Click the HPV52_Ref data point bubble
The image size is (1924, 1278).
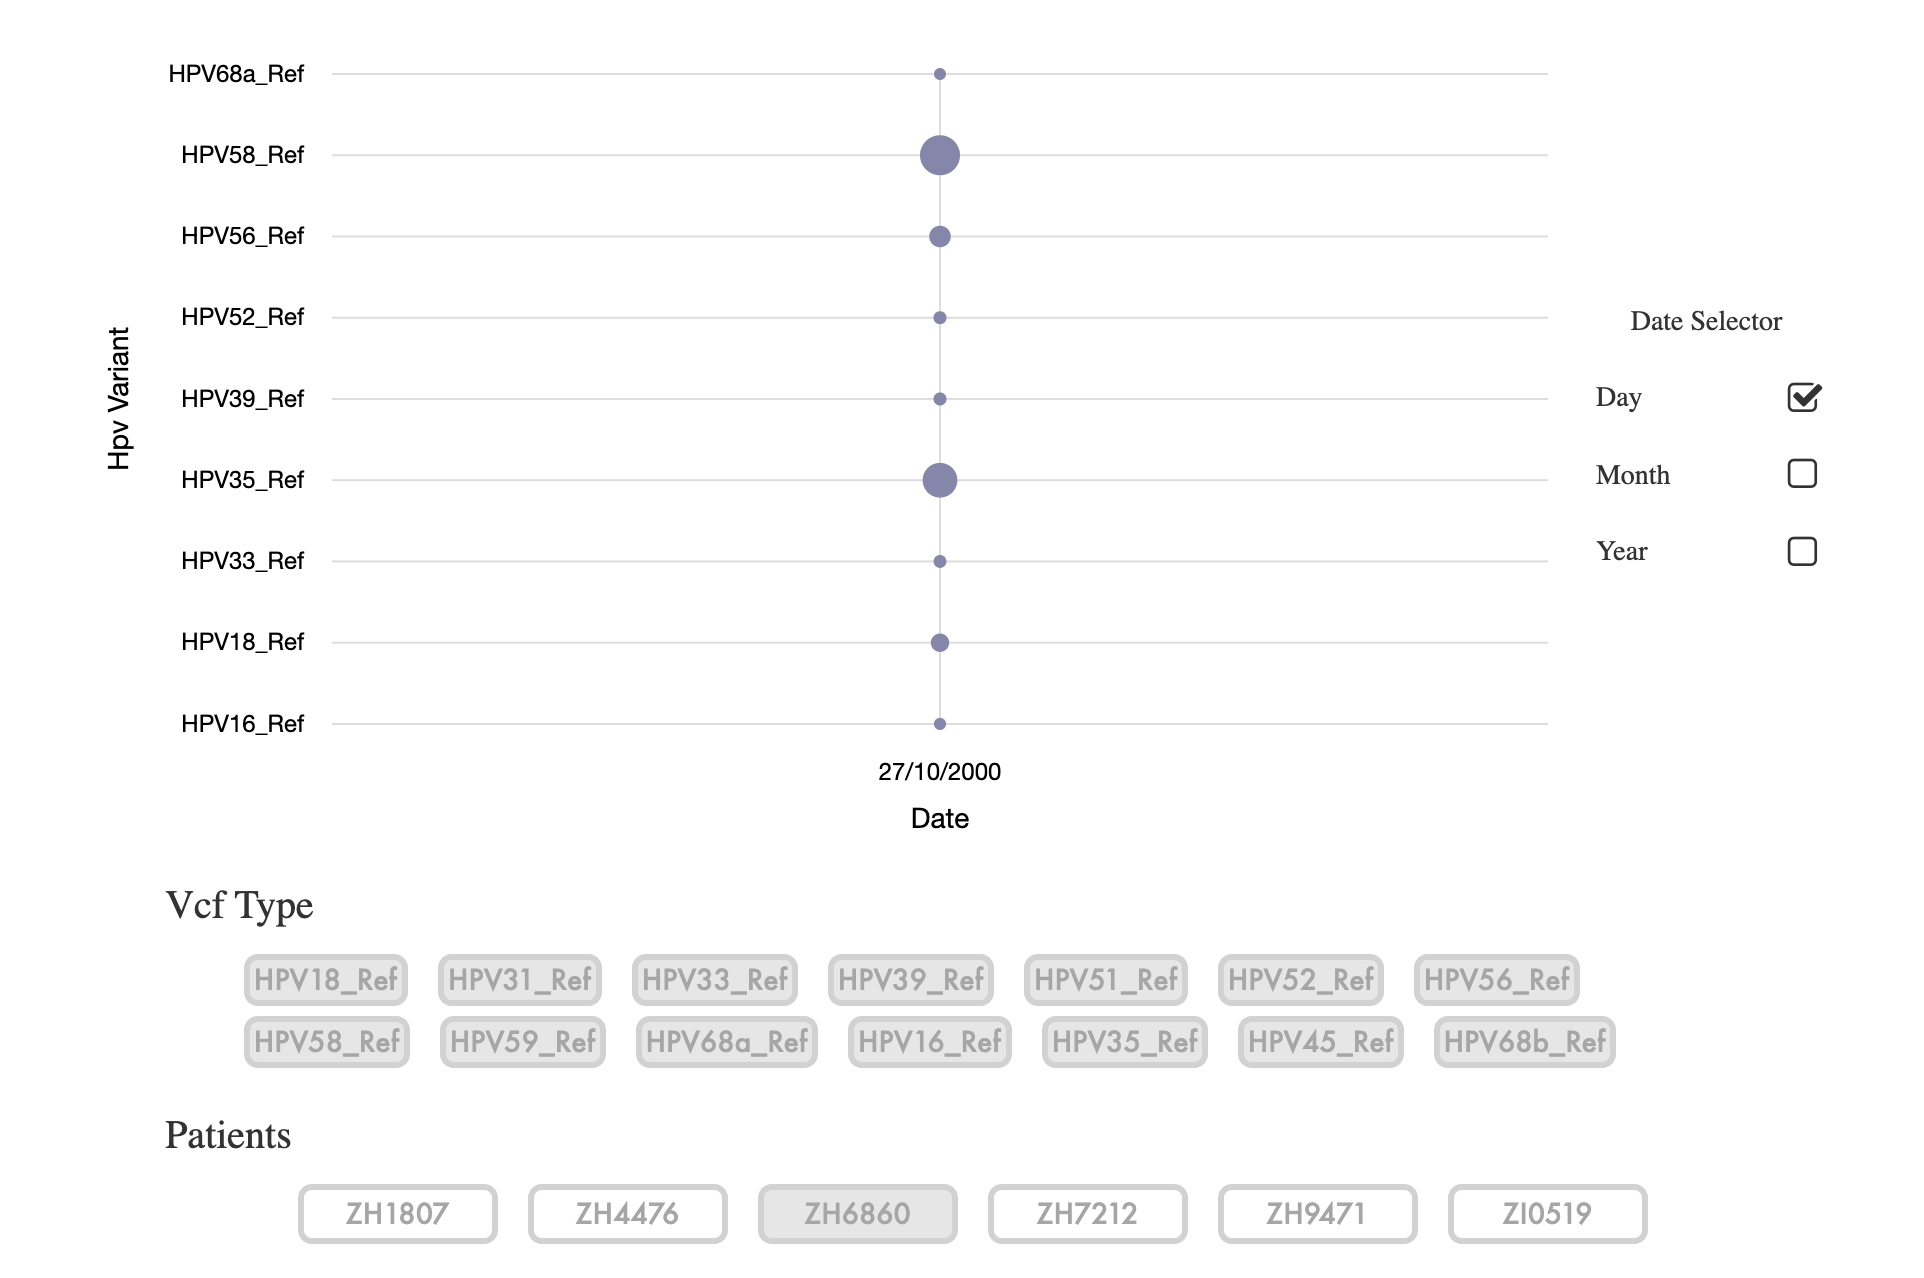[x=938, y=315]
